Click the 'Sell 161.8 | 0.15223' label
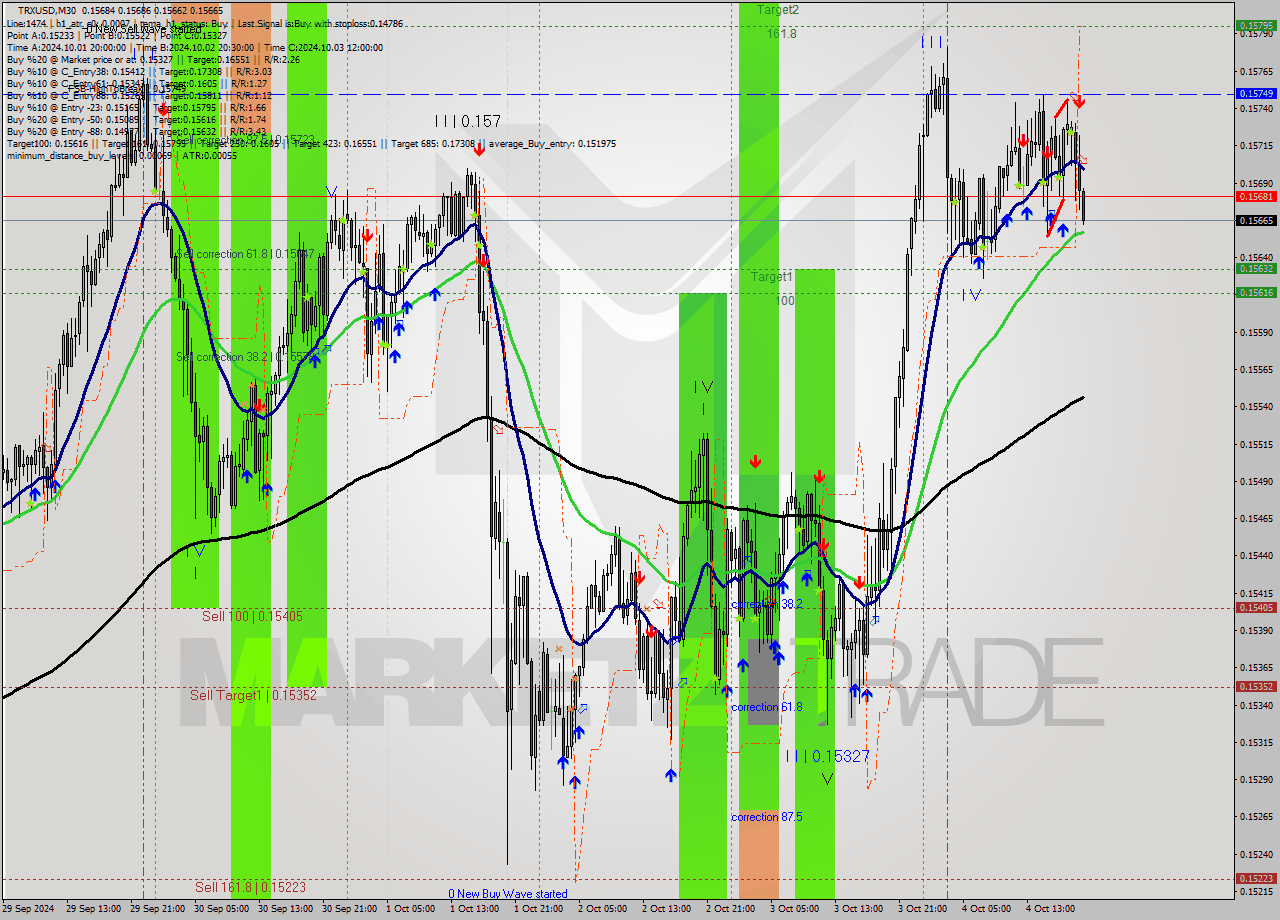The height and width of the screenshot is (920, 1280). (x=250, y=887)
